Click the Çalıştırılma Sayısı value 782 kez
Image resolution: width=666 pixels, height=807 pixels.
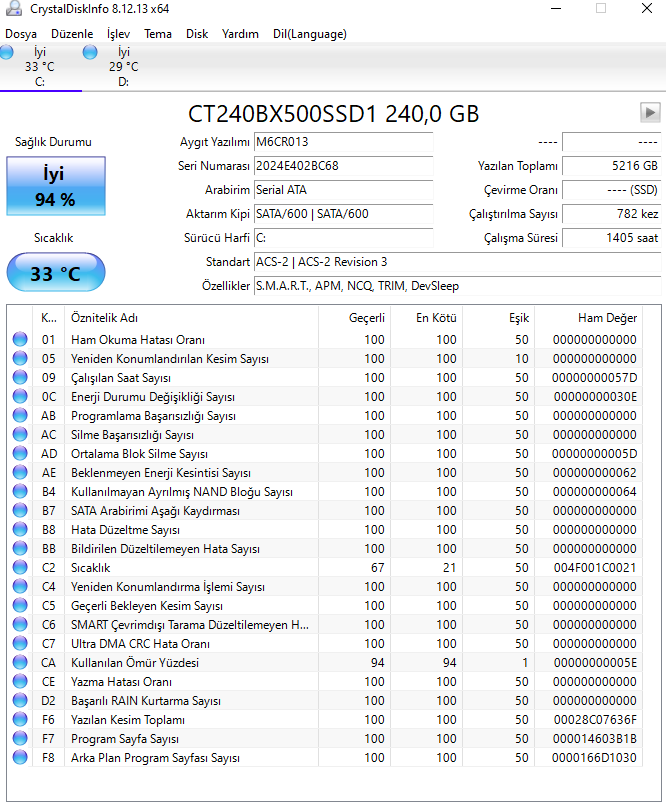click(x=611, y=214)
